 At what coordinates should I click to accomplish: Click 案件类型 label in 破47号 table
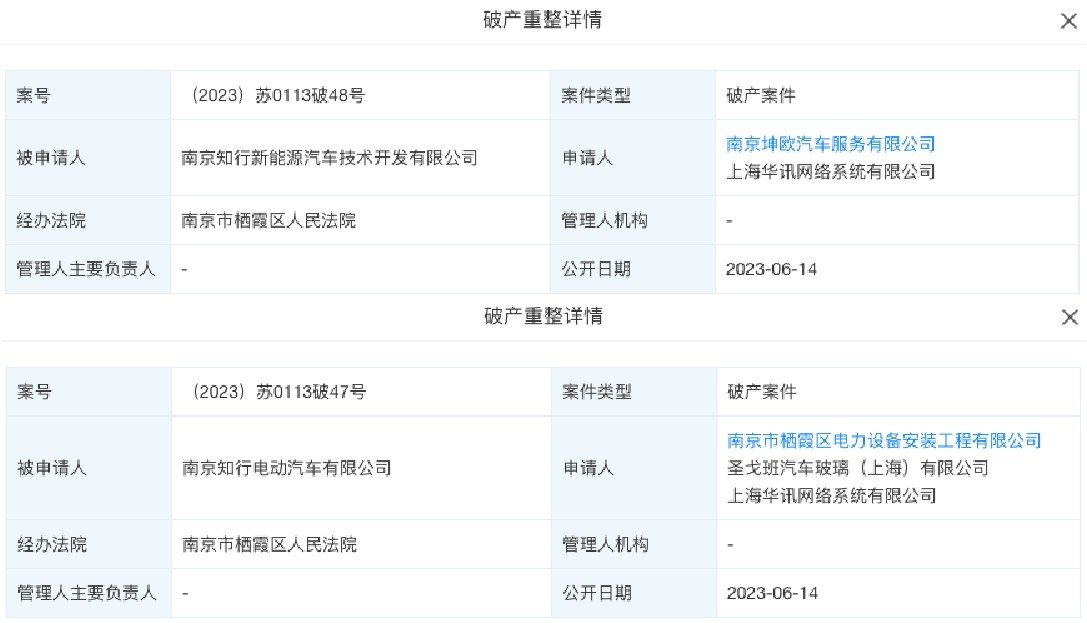597,392
